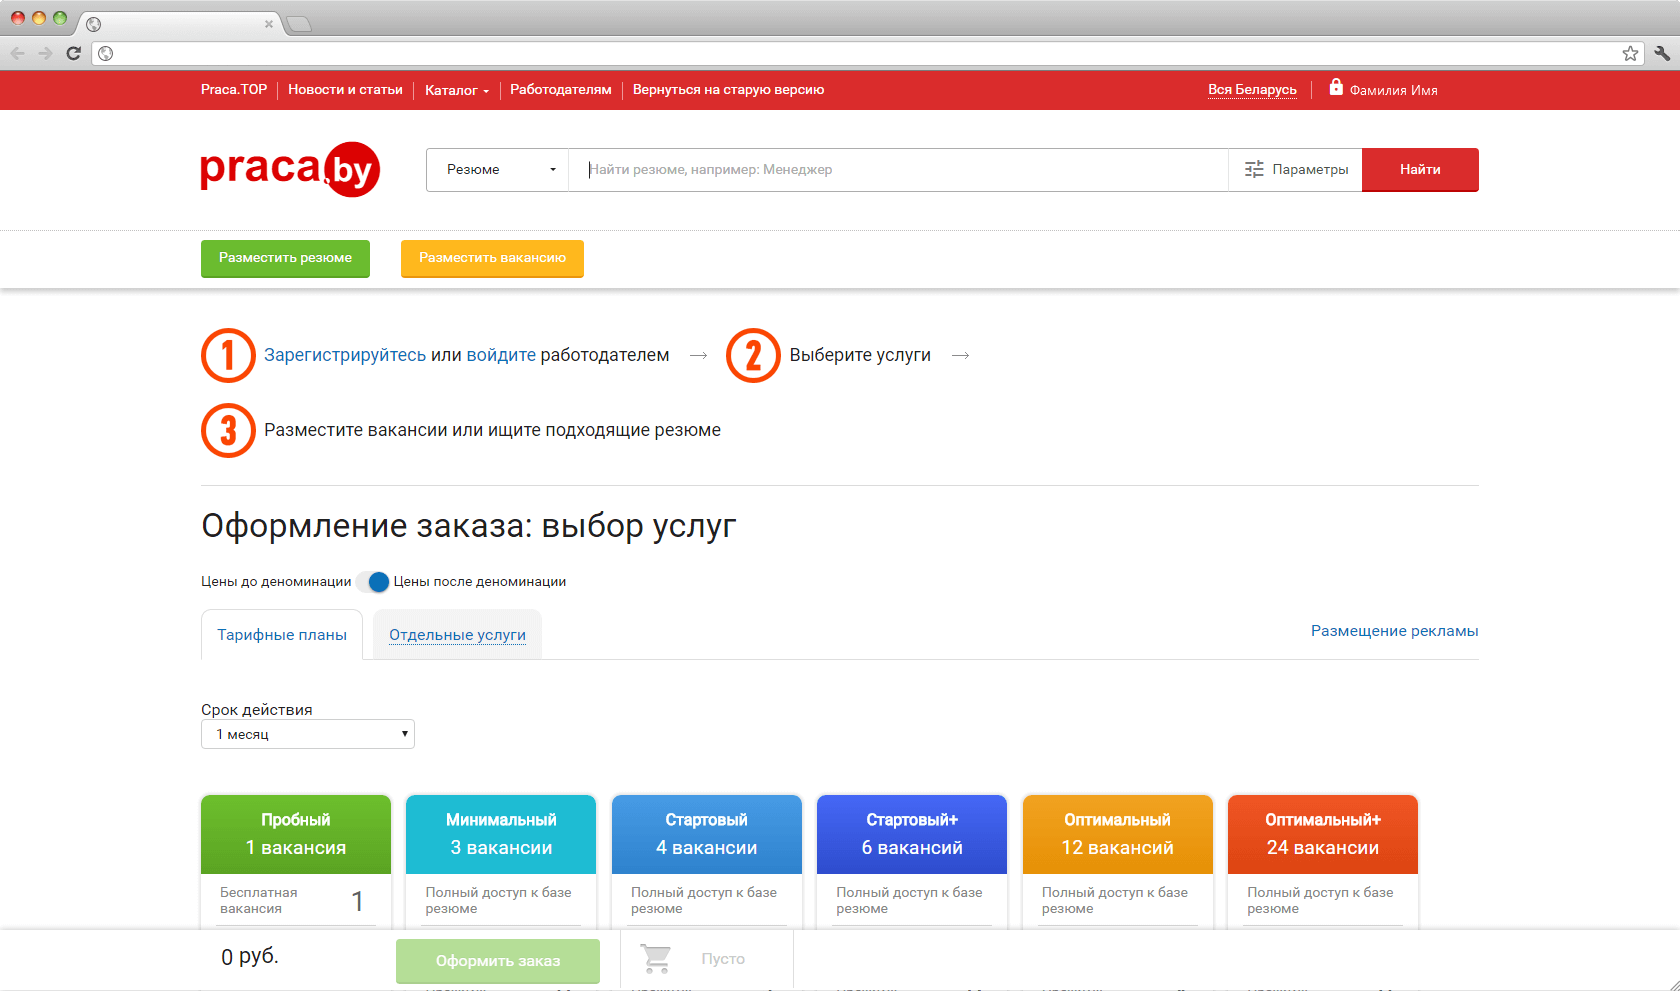Click the resume search input field
The height and width of the screenshot is (991, 1680).
897,170
